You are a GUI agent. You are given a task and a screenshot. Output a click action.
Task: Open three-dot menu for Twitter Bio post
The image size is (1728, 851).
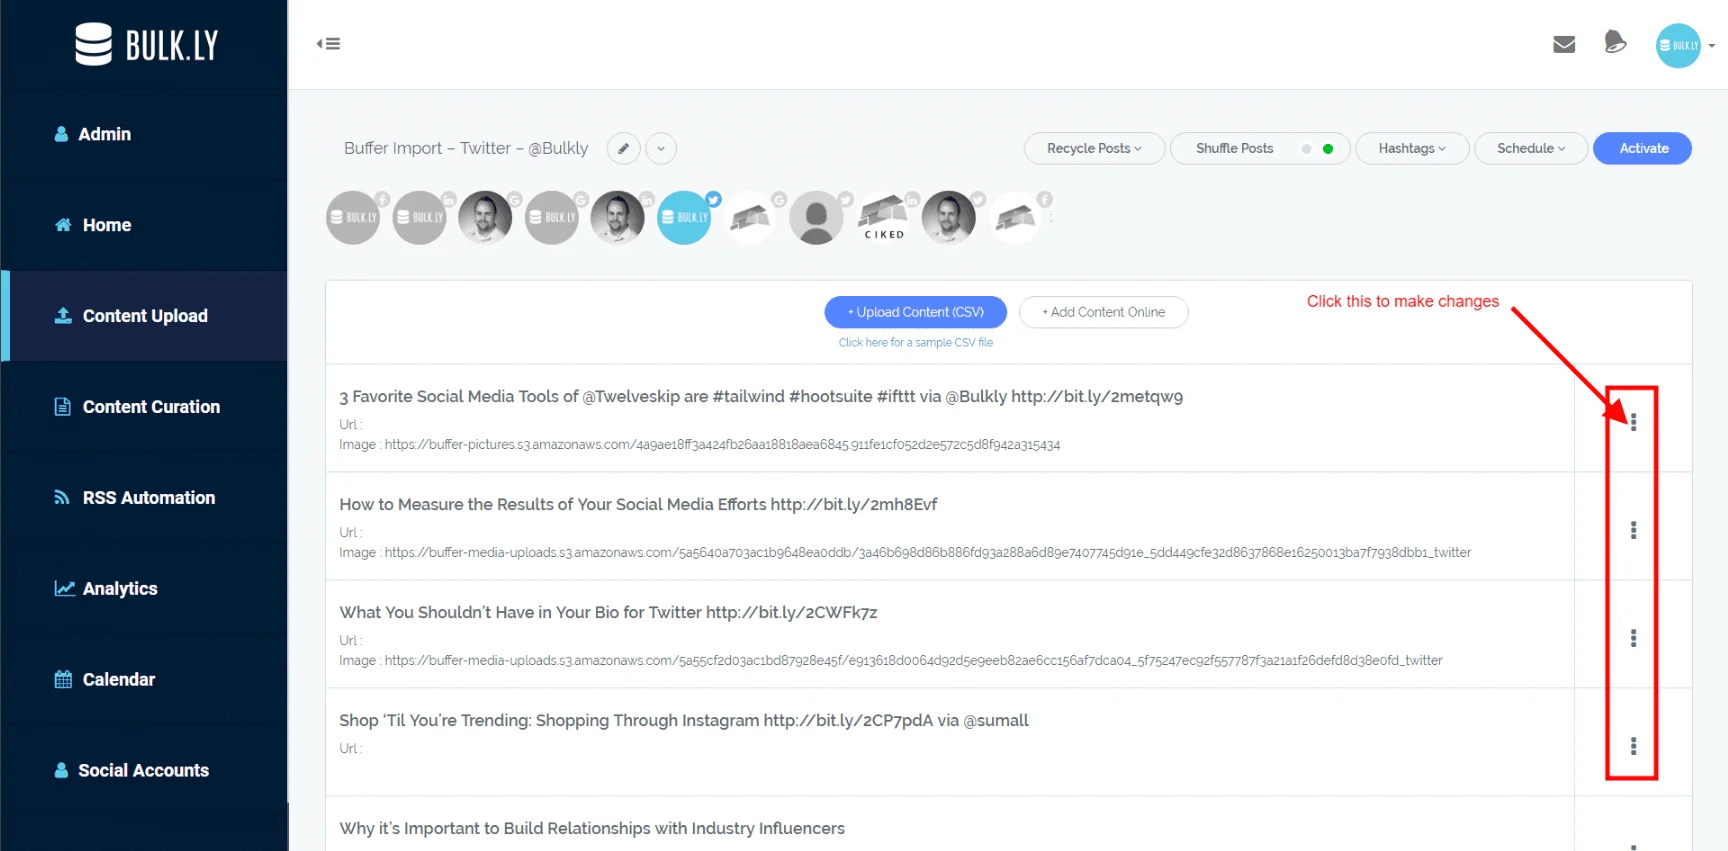pos(1633,638)
